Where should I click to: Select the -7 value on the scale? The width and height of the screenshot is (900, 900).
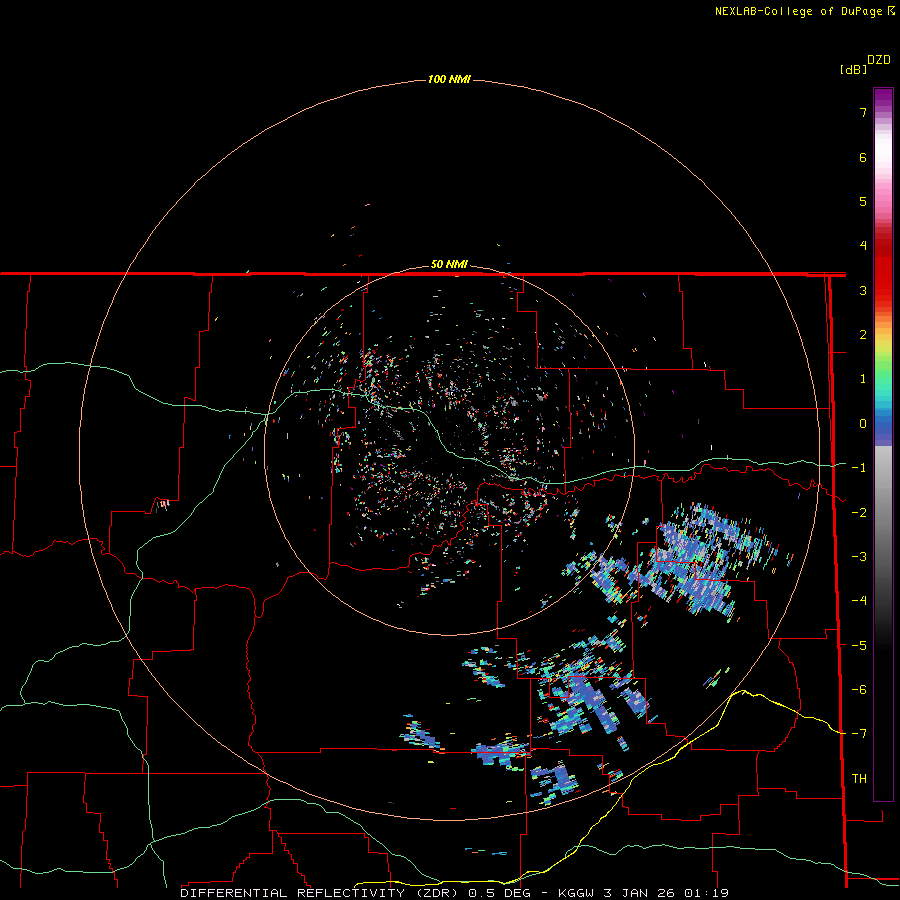tap(859, 734)
